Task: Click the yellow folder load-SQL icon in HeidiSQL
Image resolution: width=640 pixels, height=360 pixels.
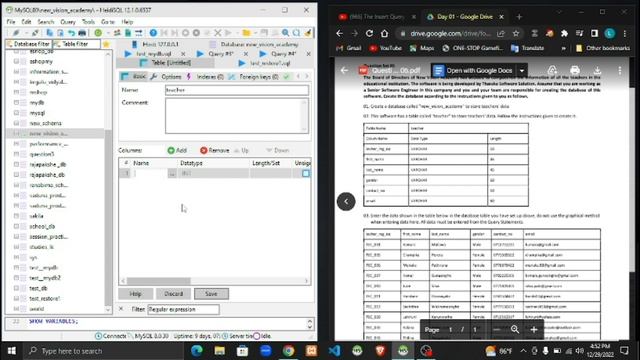Action: (x=246, y=33)
